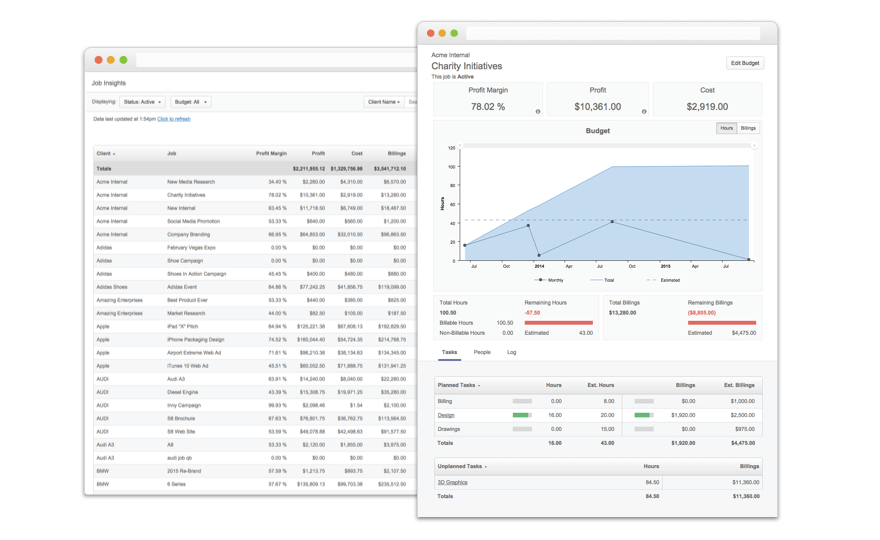
Task: Click the Total legend entry
Action: (602, 280)
